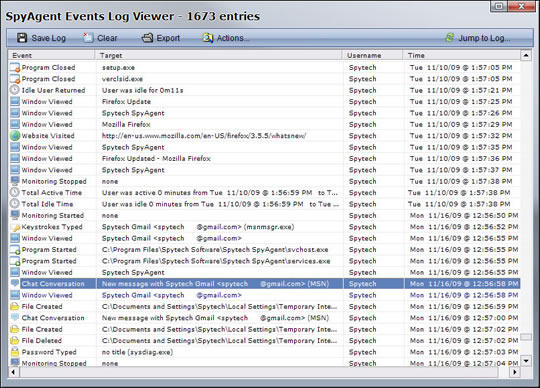540x388 pixels.
Task: Click the horizontal scrollbar right arrow
Action: tap(515, 372)
